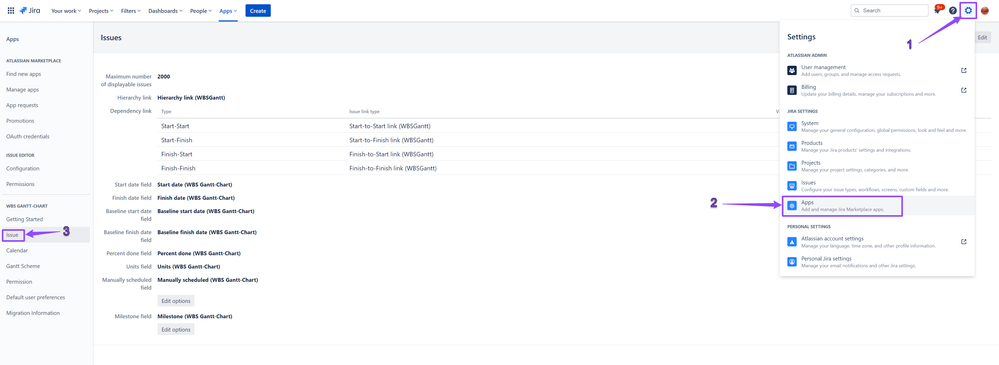This screenshot has width=999, height=365.
Task: Click the Create button
Action: click(257, 11)
